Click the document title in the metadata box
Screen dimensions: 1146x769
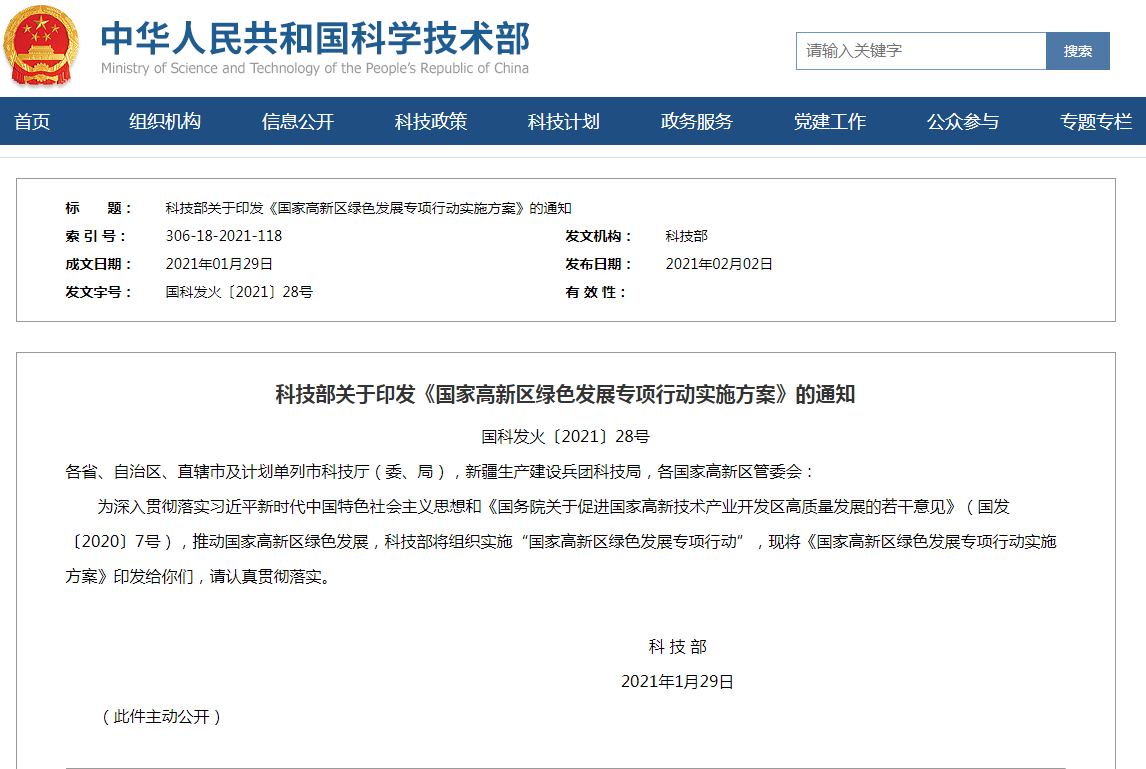pos(368,208)
